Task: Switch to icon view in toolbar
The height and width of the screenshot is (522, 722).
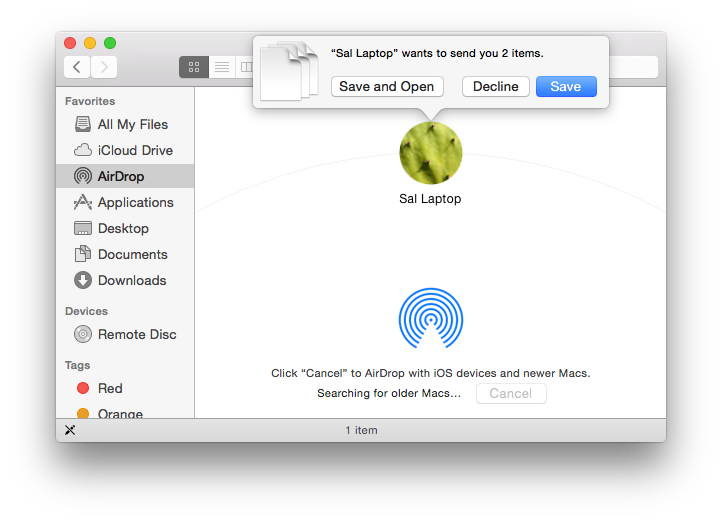Action: 194,67
